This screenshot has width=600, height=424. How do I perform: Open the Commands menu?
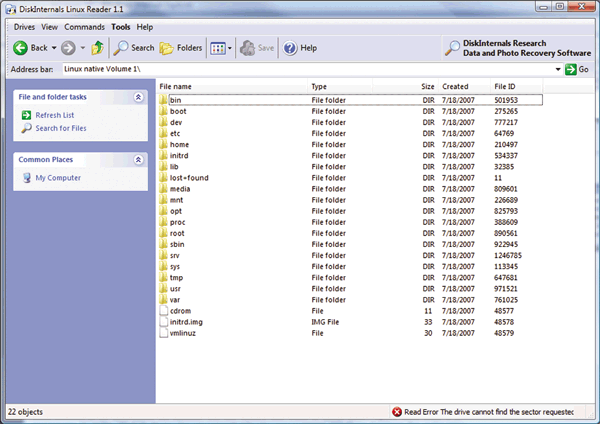84,27
